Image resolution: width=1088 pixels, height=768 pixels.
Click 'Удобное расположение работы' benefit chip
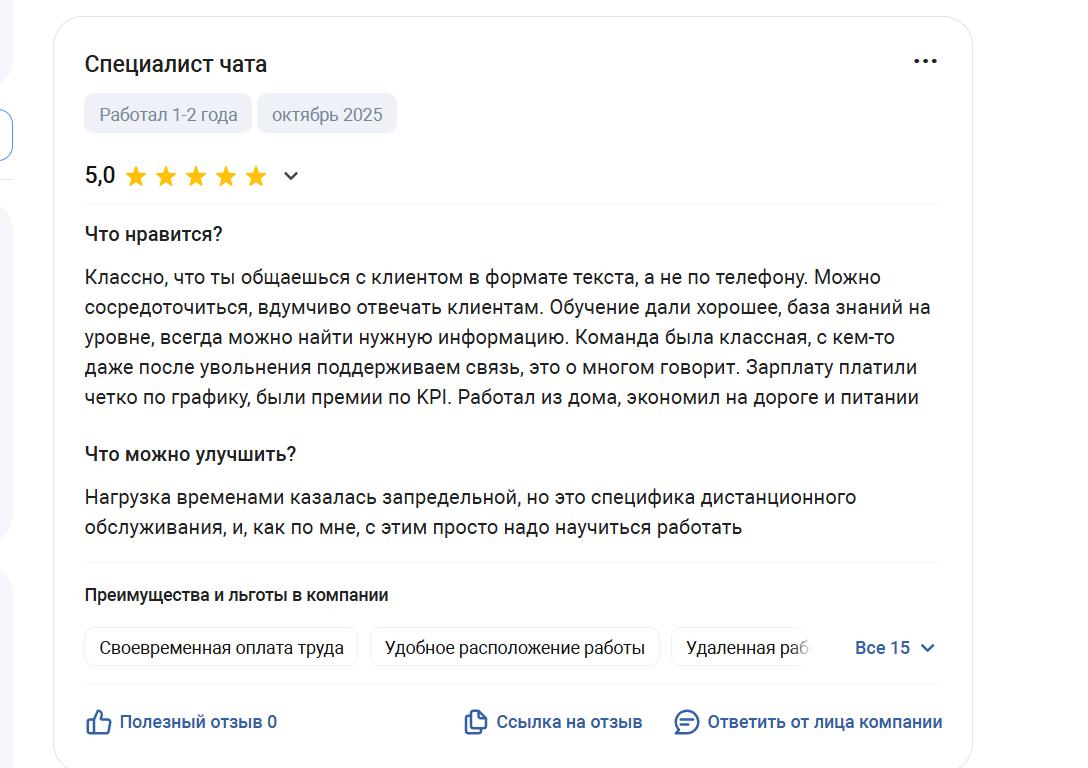(x=514, y=648)
